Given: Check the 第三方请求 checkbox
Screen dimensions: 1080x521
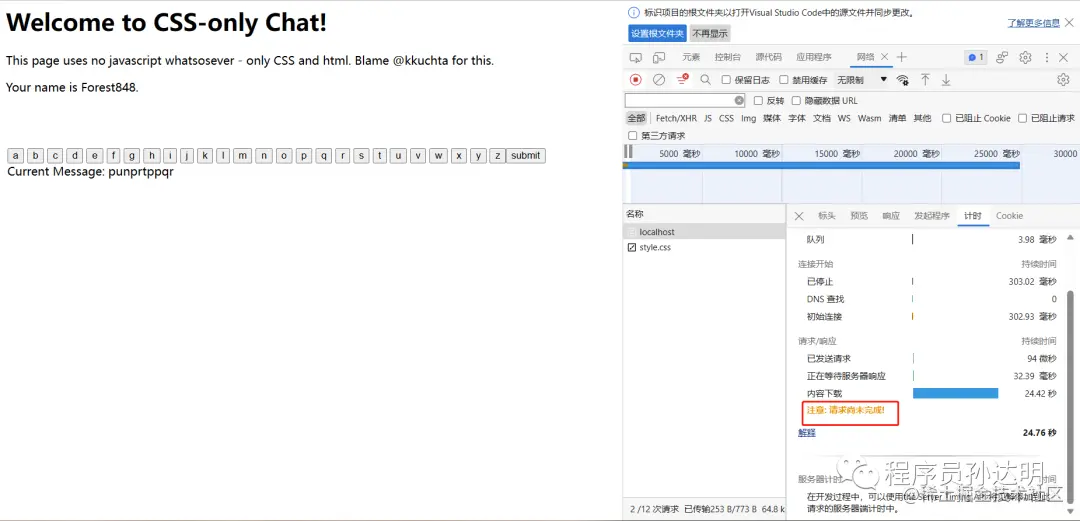Looking at the screenshot, I should click(633, 136).
